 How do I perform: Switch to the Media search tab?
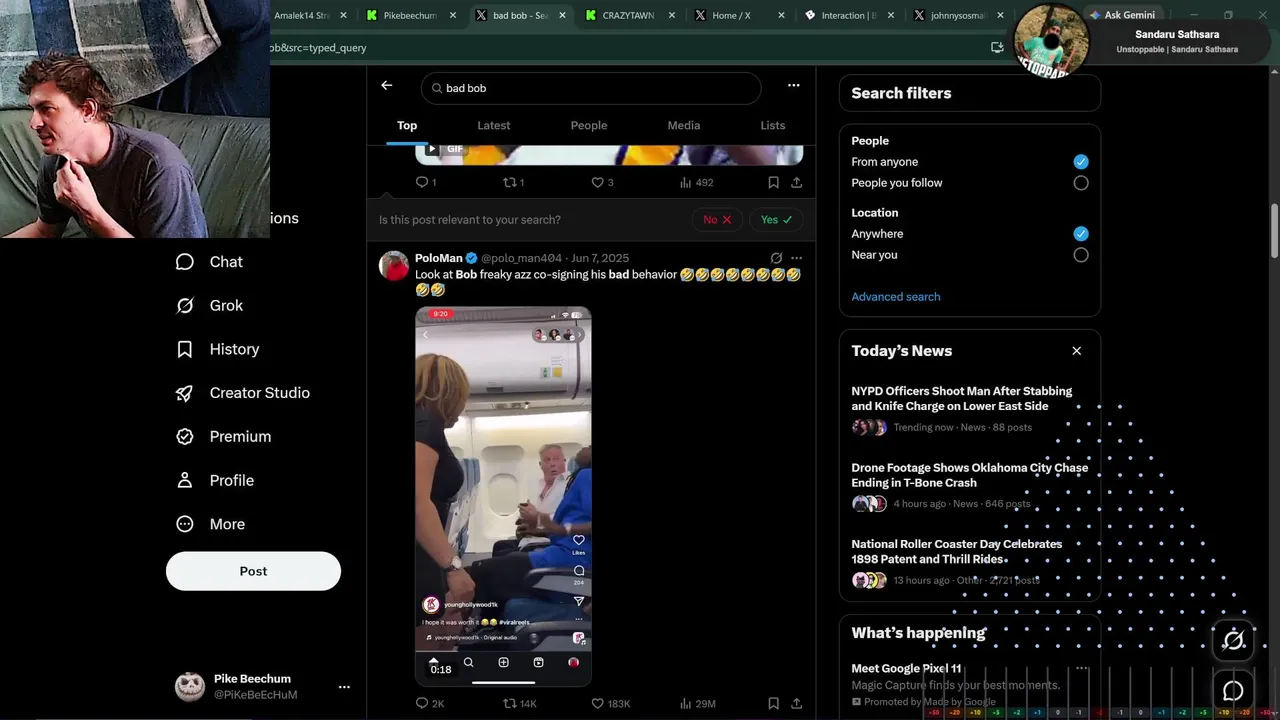coord(684,125)
